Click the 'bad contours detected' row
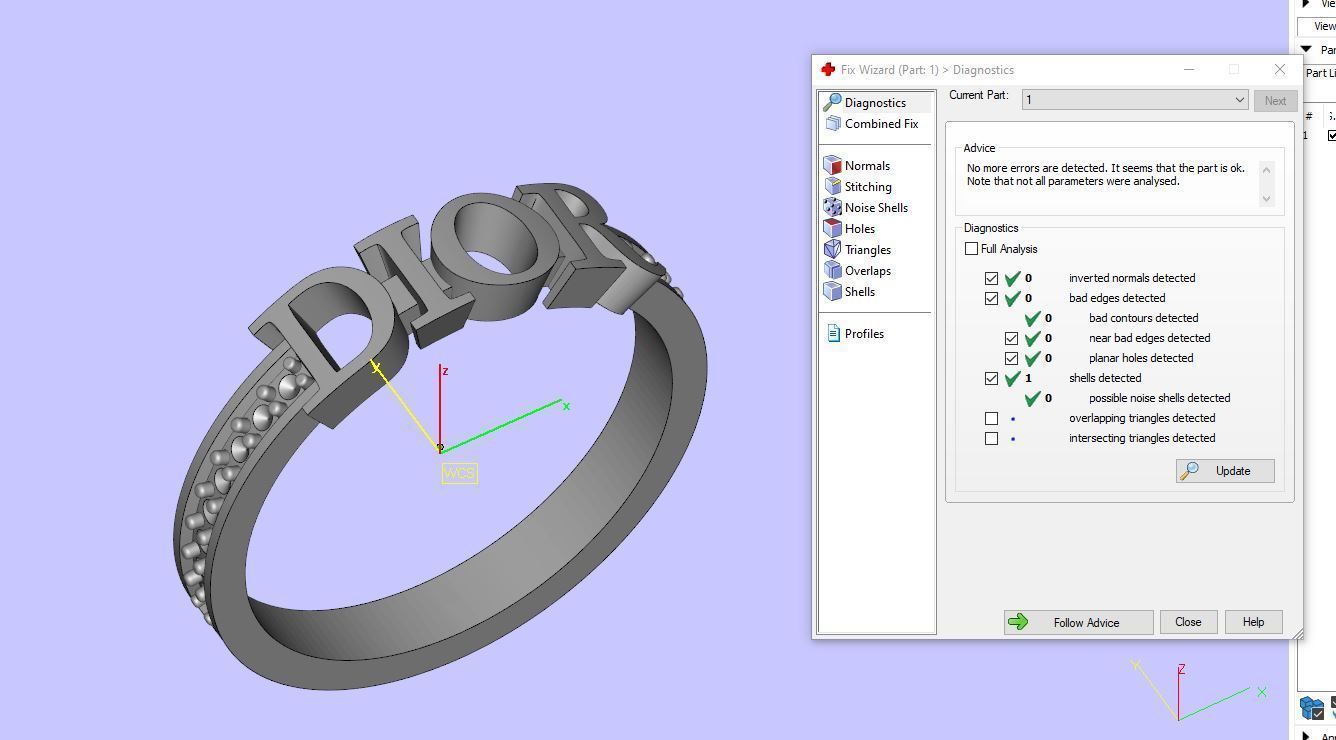Image resolution: width=1336 pixels, height=740 pixels. click(1113, 318)
